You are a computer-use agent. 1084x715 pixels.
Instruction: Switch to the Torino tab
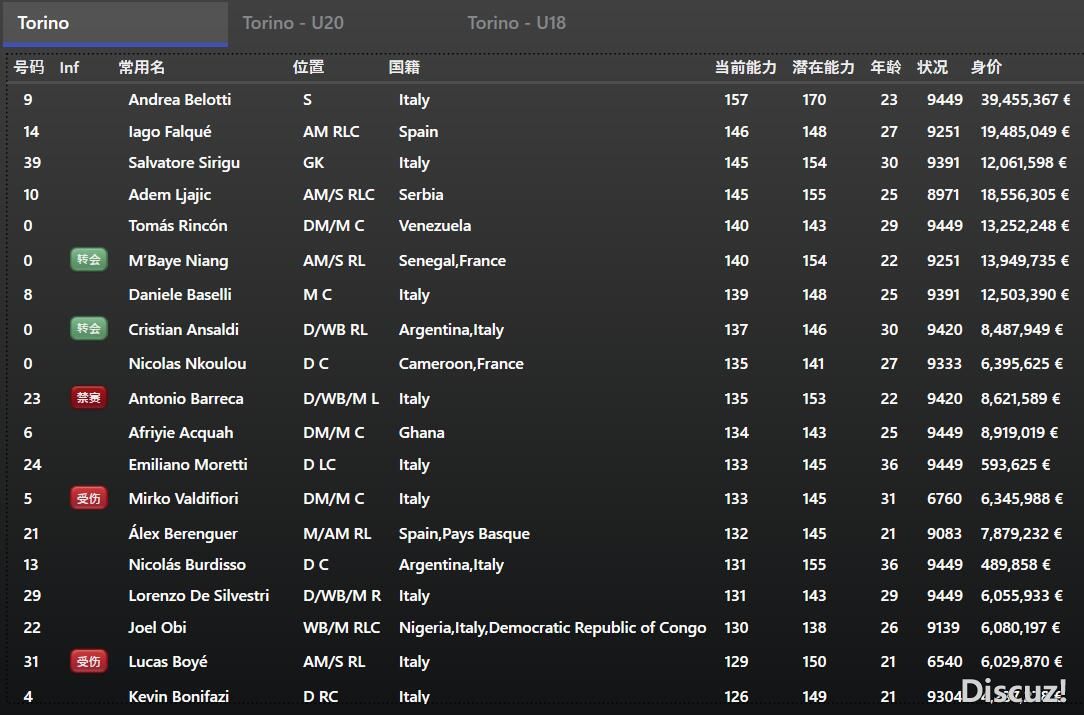point(115,24)
